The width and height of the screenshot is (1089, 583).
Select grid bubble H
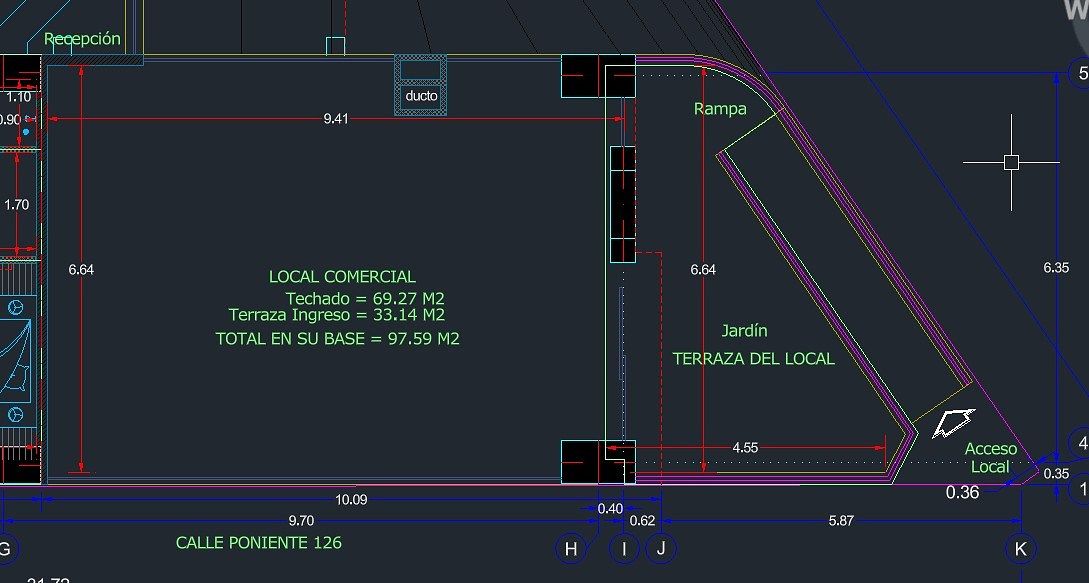pos(570,548)
